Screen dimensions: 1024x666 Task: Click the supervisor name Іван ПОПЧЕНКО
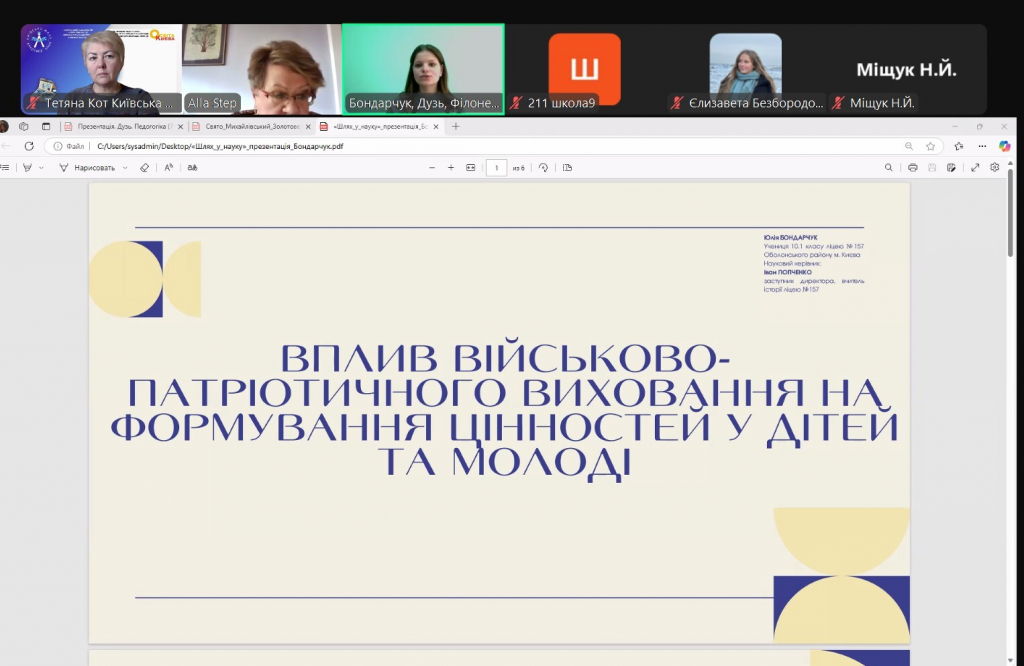point(788,272)
